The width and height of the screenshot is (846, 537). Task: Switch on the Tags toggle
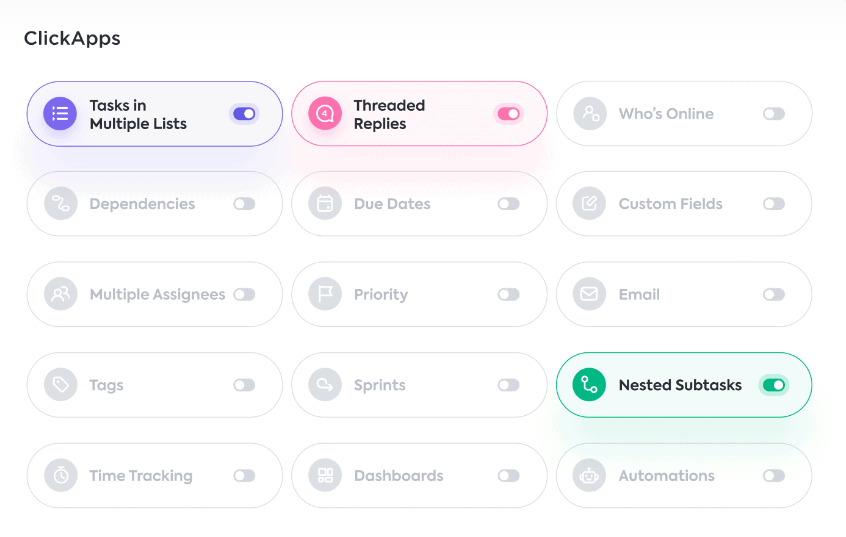point(244,385)
